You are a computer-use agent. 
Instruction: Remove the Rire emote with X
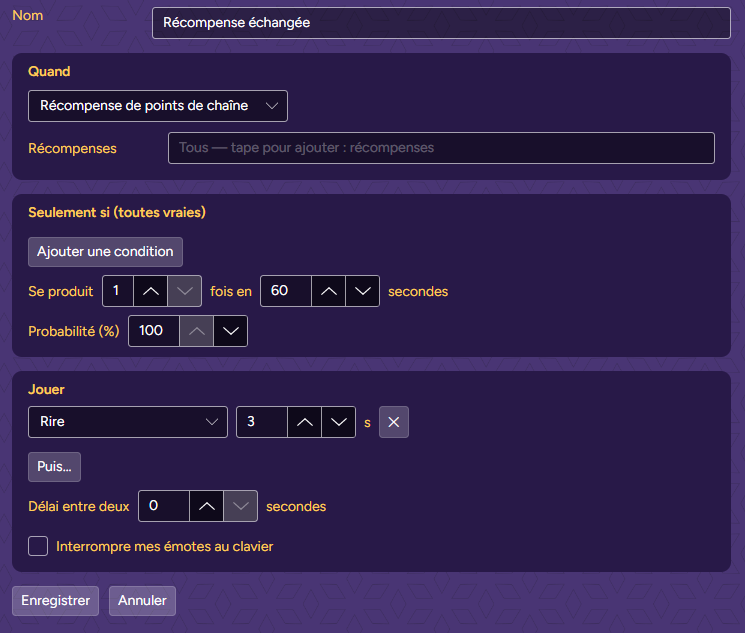tap(393, 422)
